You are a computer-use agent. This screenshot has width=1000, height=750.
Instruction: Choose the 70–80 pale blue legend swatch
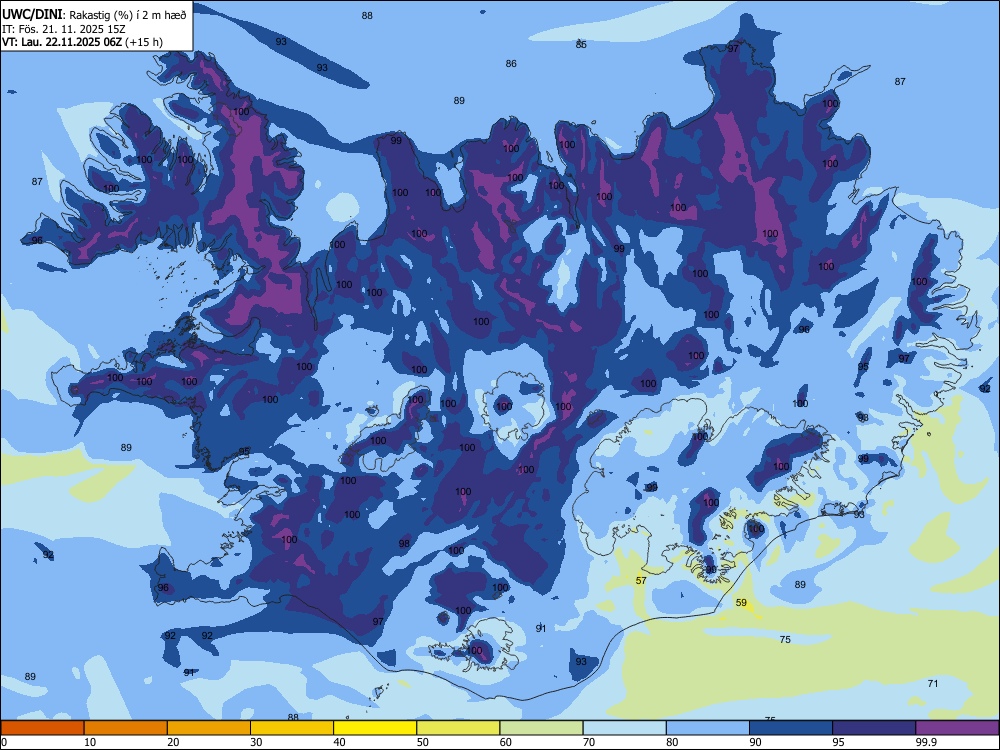pyautogui.click(x=624, y=727)
